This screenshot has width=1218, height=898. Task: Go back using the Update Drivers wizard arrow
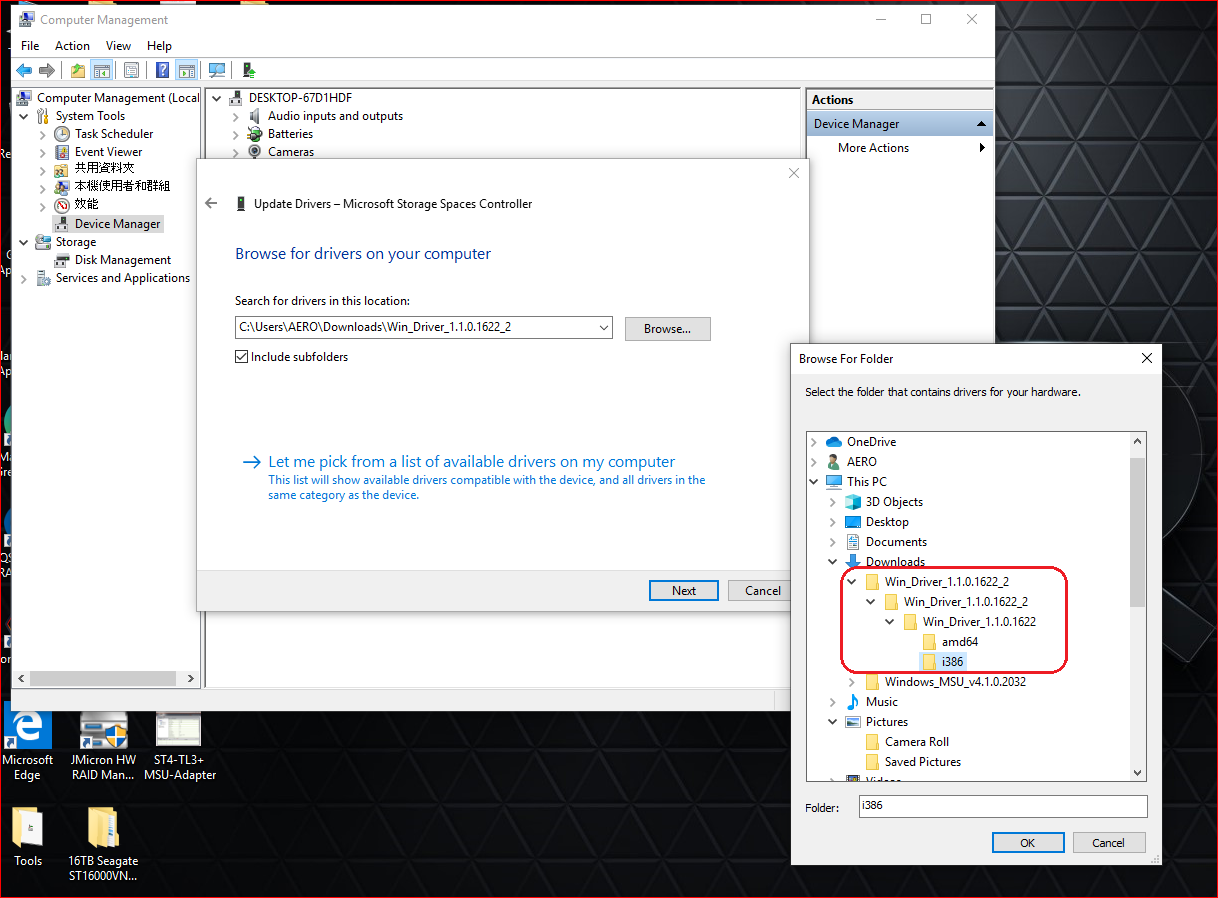click(x=211, y=204)
